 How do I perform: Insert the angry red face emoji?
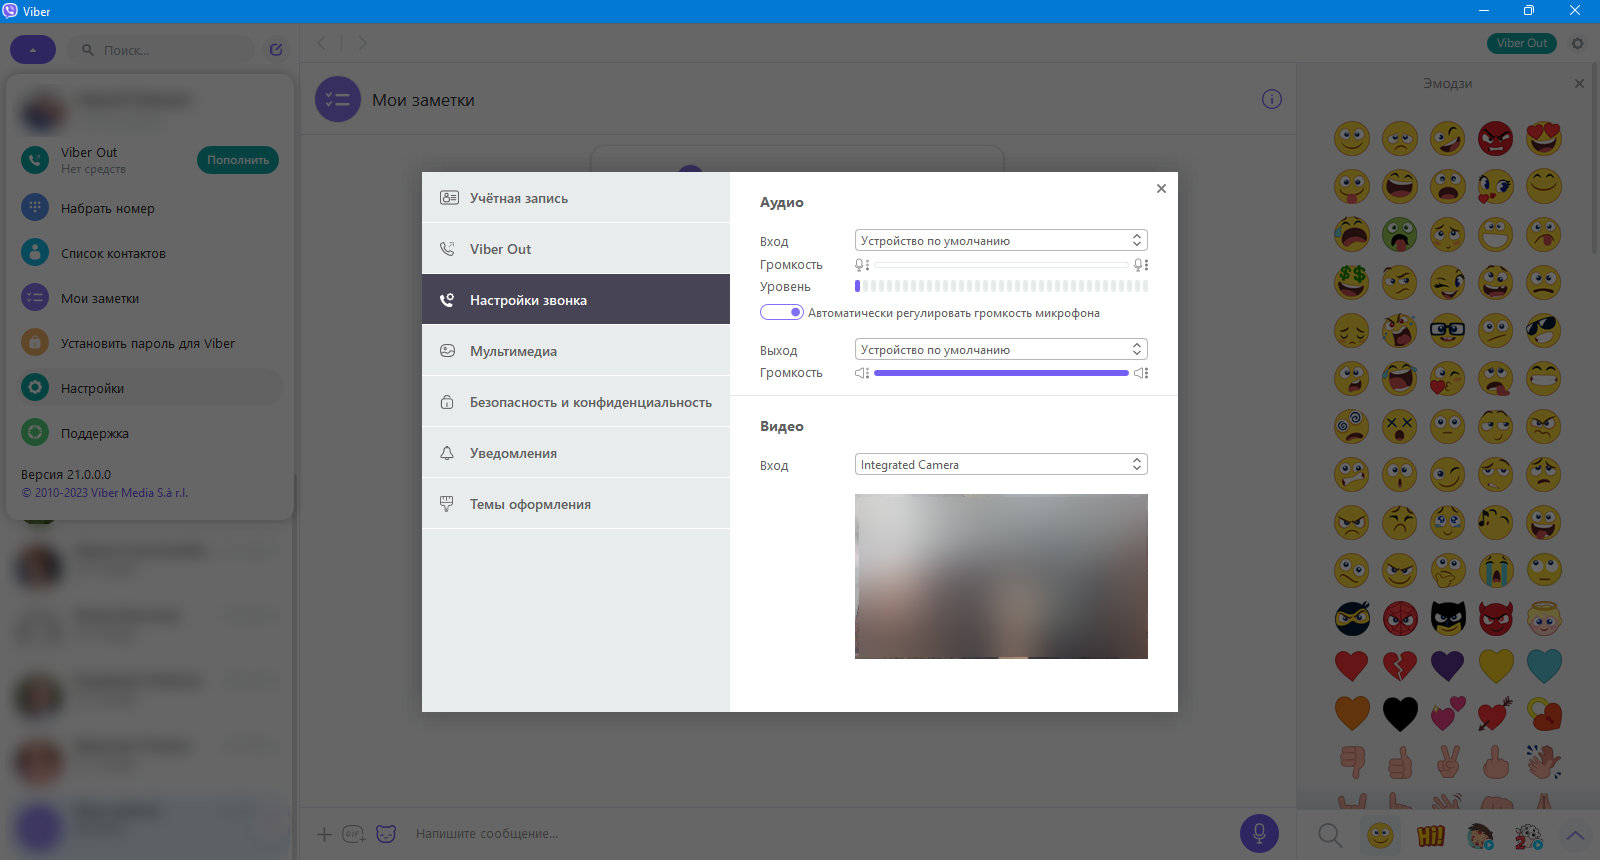pyautogui.click(x=1496, y=138)
